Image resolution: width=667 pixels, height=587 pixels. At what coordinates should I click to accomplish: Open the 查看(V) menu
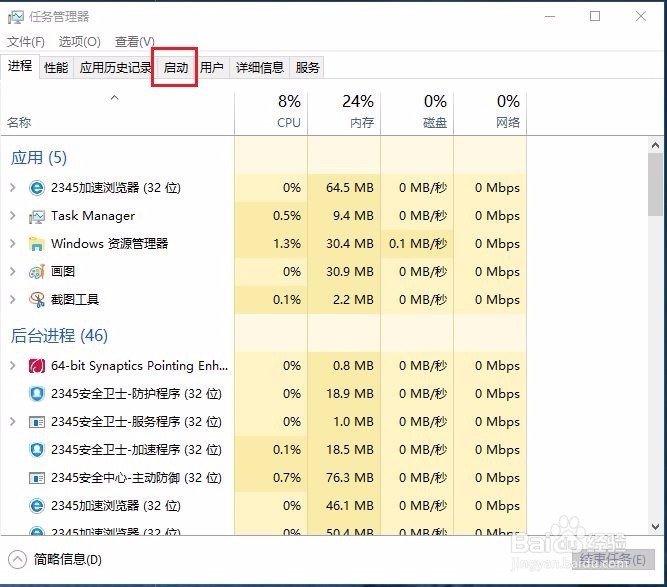134,42
